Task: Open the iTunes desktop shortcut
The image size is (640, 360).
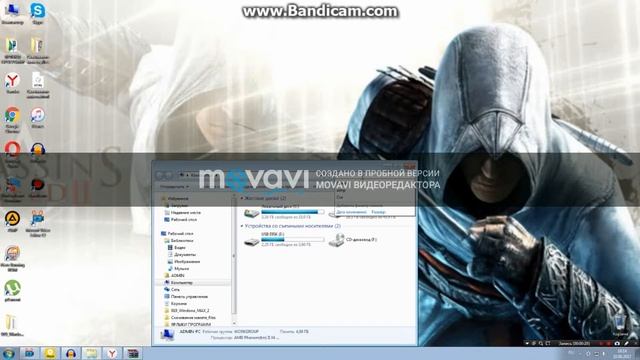Action: (x=38, y=118)
